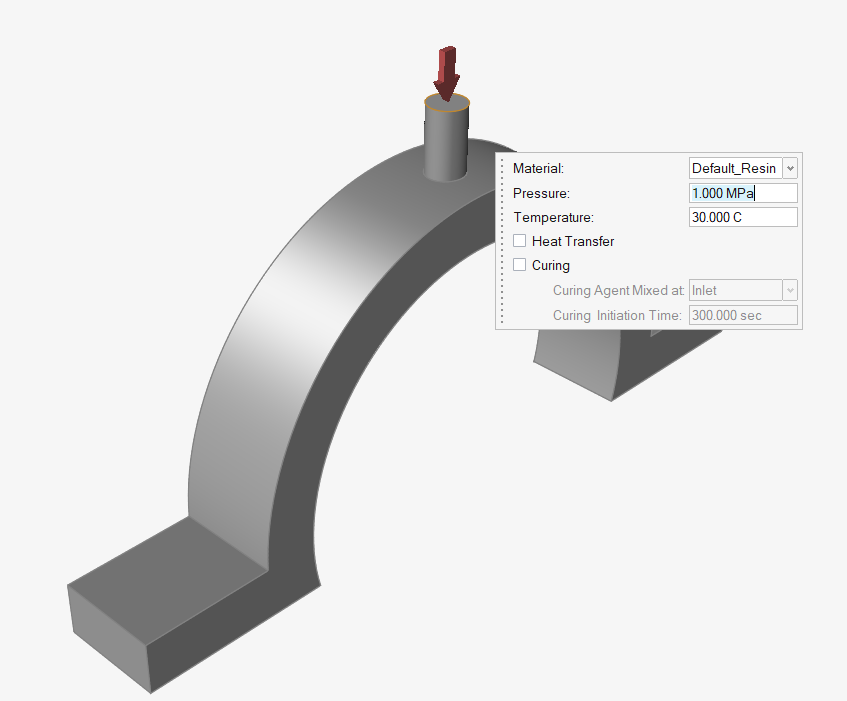Enable the Curing checkbox
847x701 pixels.
point(519,265)
